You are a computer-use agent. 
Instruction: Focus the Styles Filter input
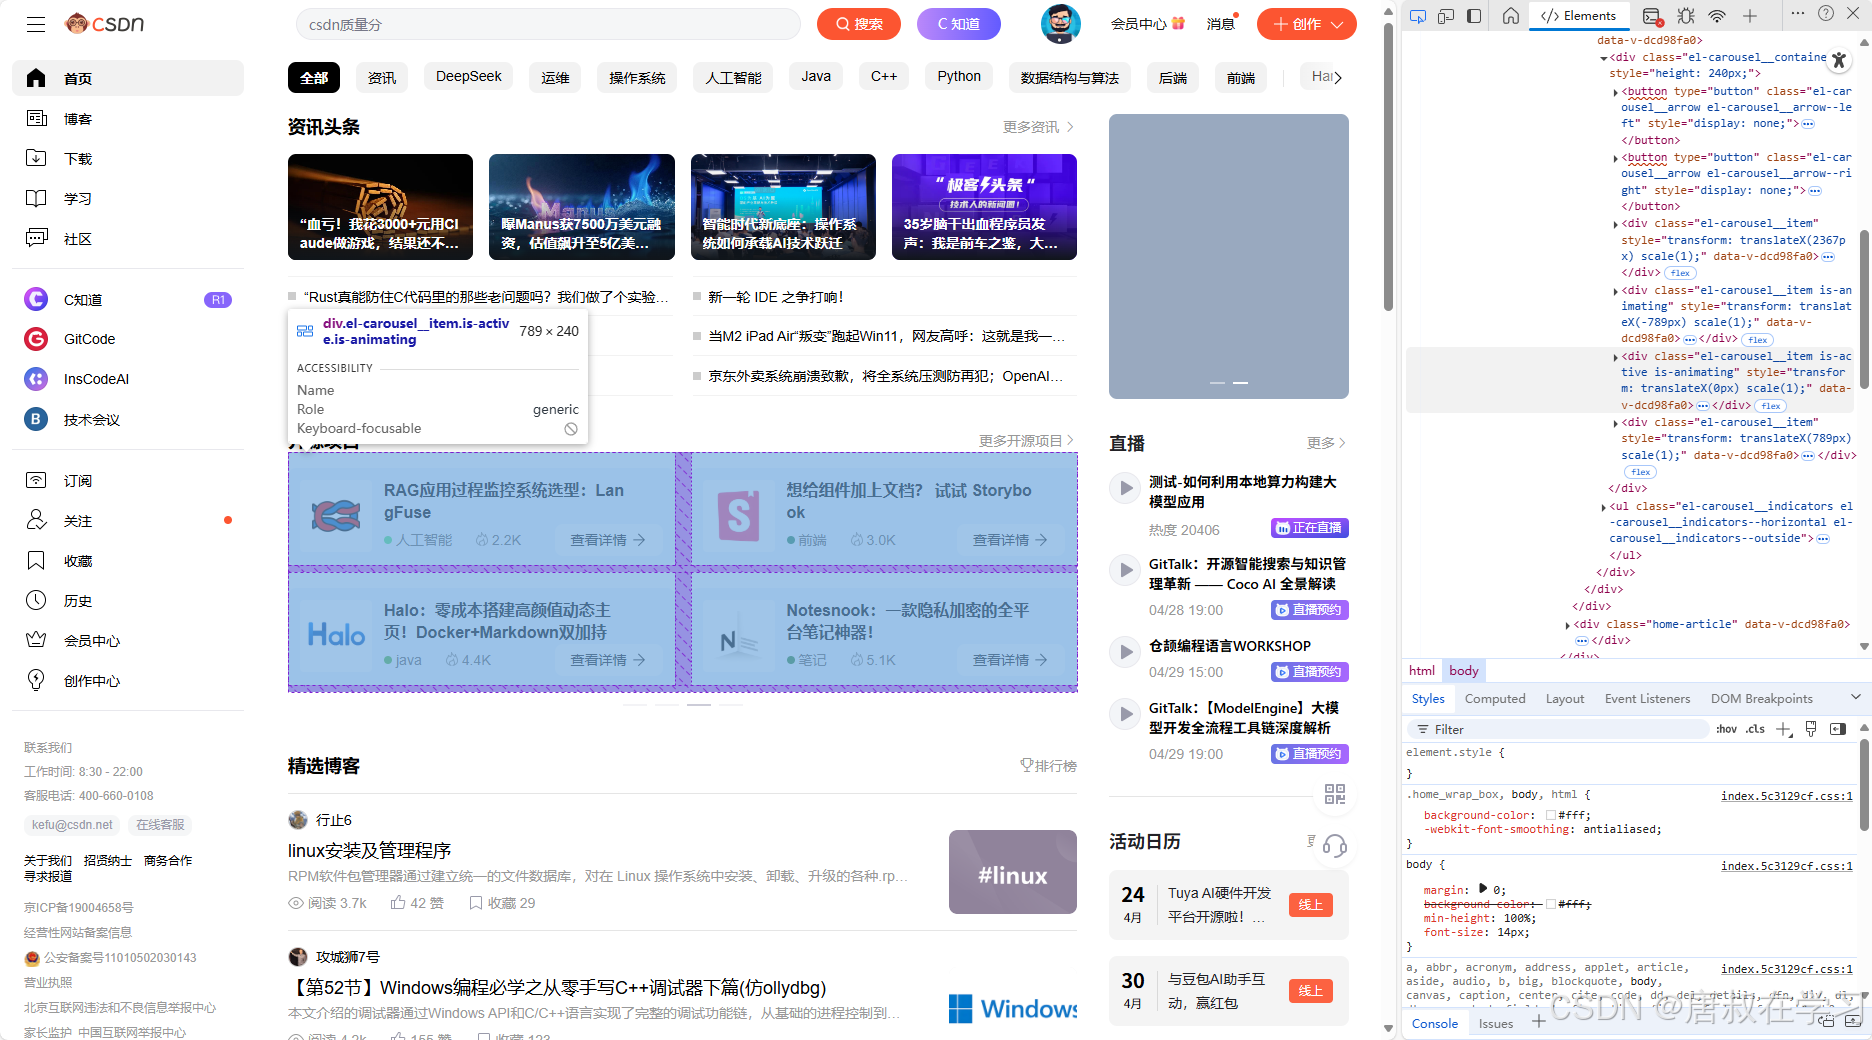tap(1556, 729)
